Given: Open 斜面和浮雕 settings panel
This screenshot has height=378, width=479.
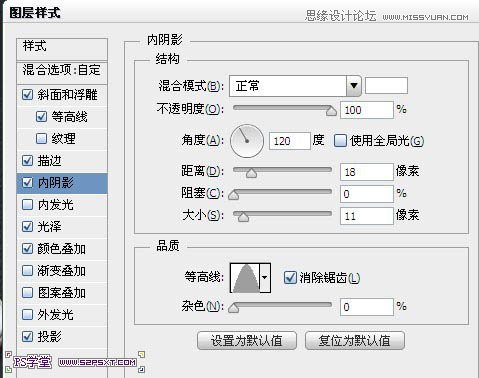Looking at the screenshot, I should pos(67,95).
